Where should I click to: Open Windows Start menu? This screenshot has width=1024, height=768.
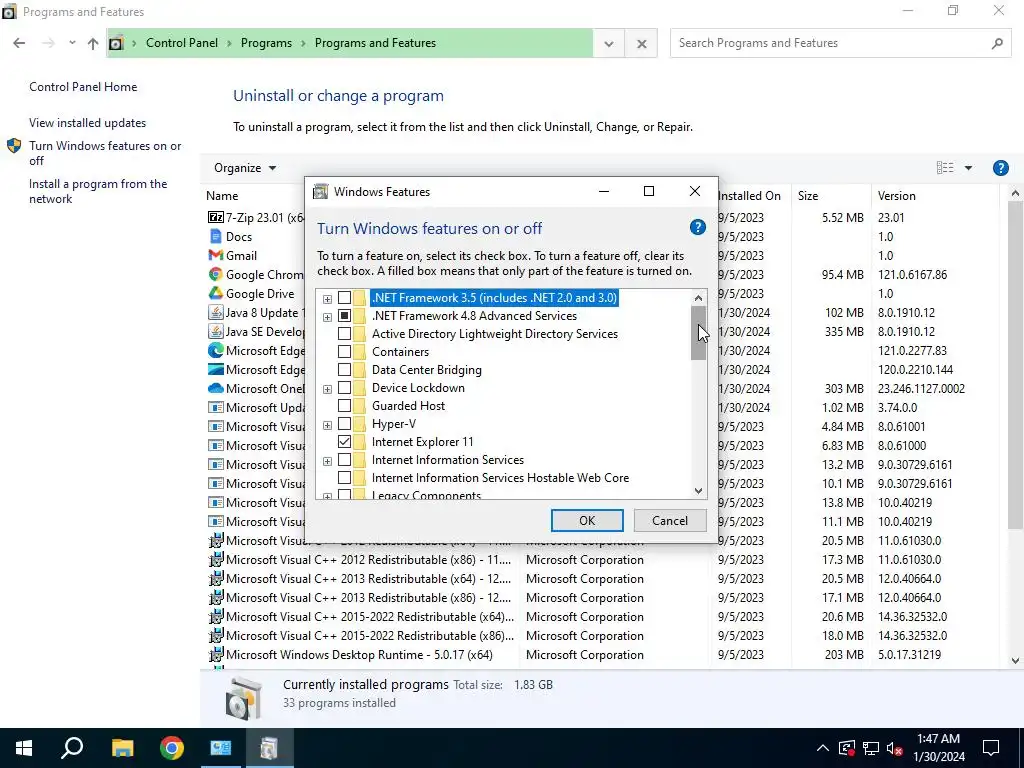coord(24,748)
